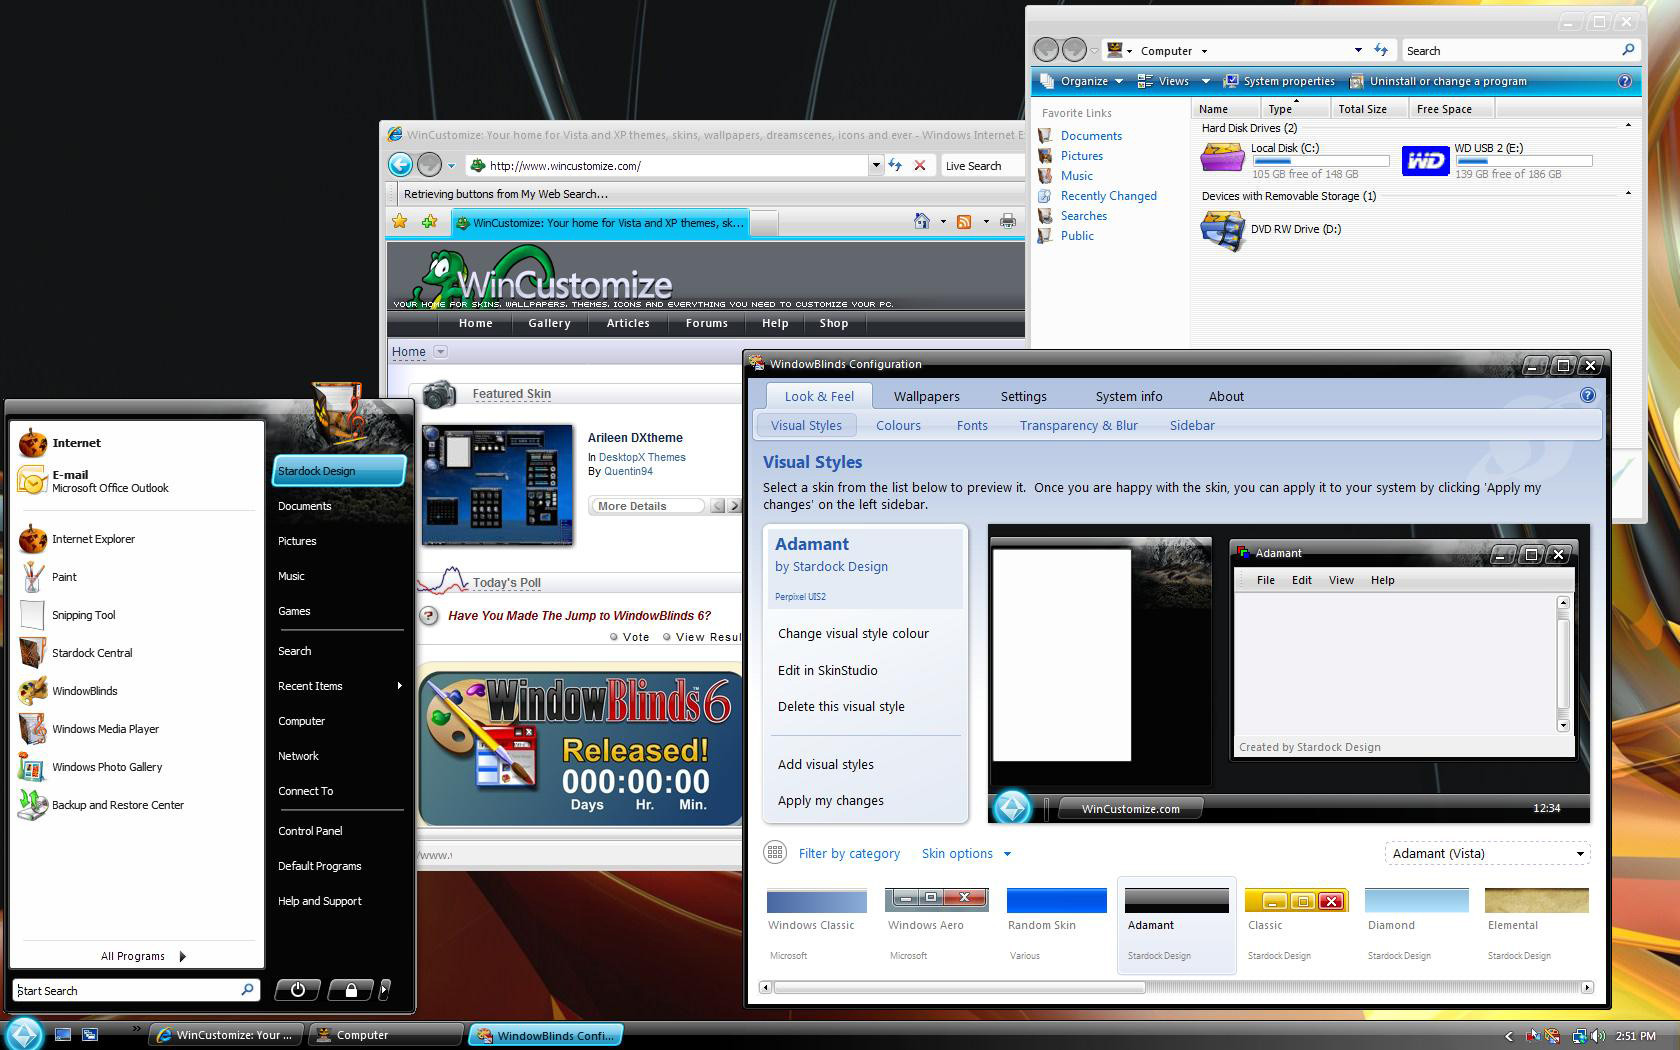The height and width of the screenshot is (1050, 1680).
Task: Expand All Programs in Start menu
Action: [x=143, y=956]
